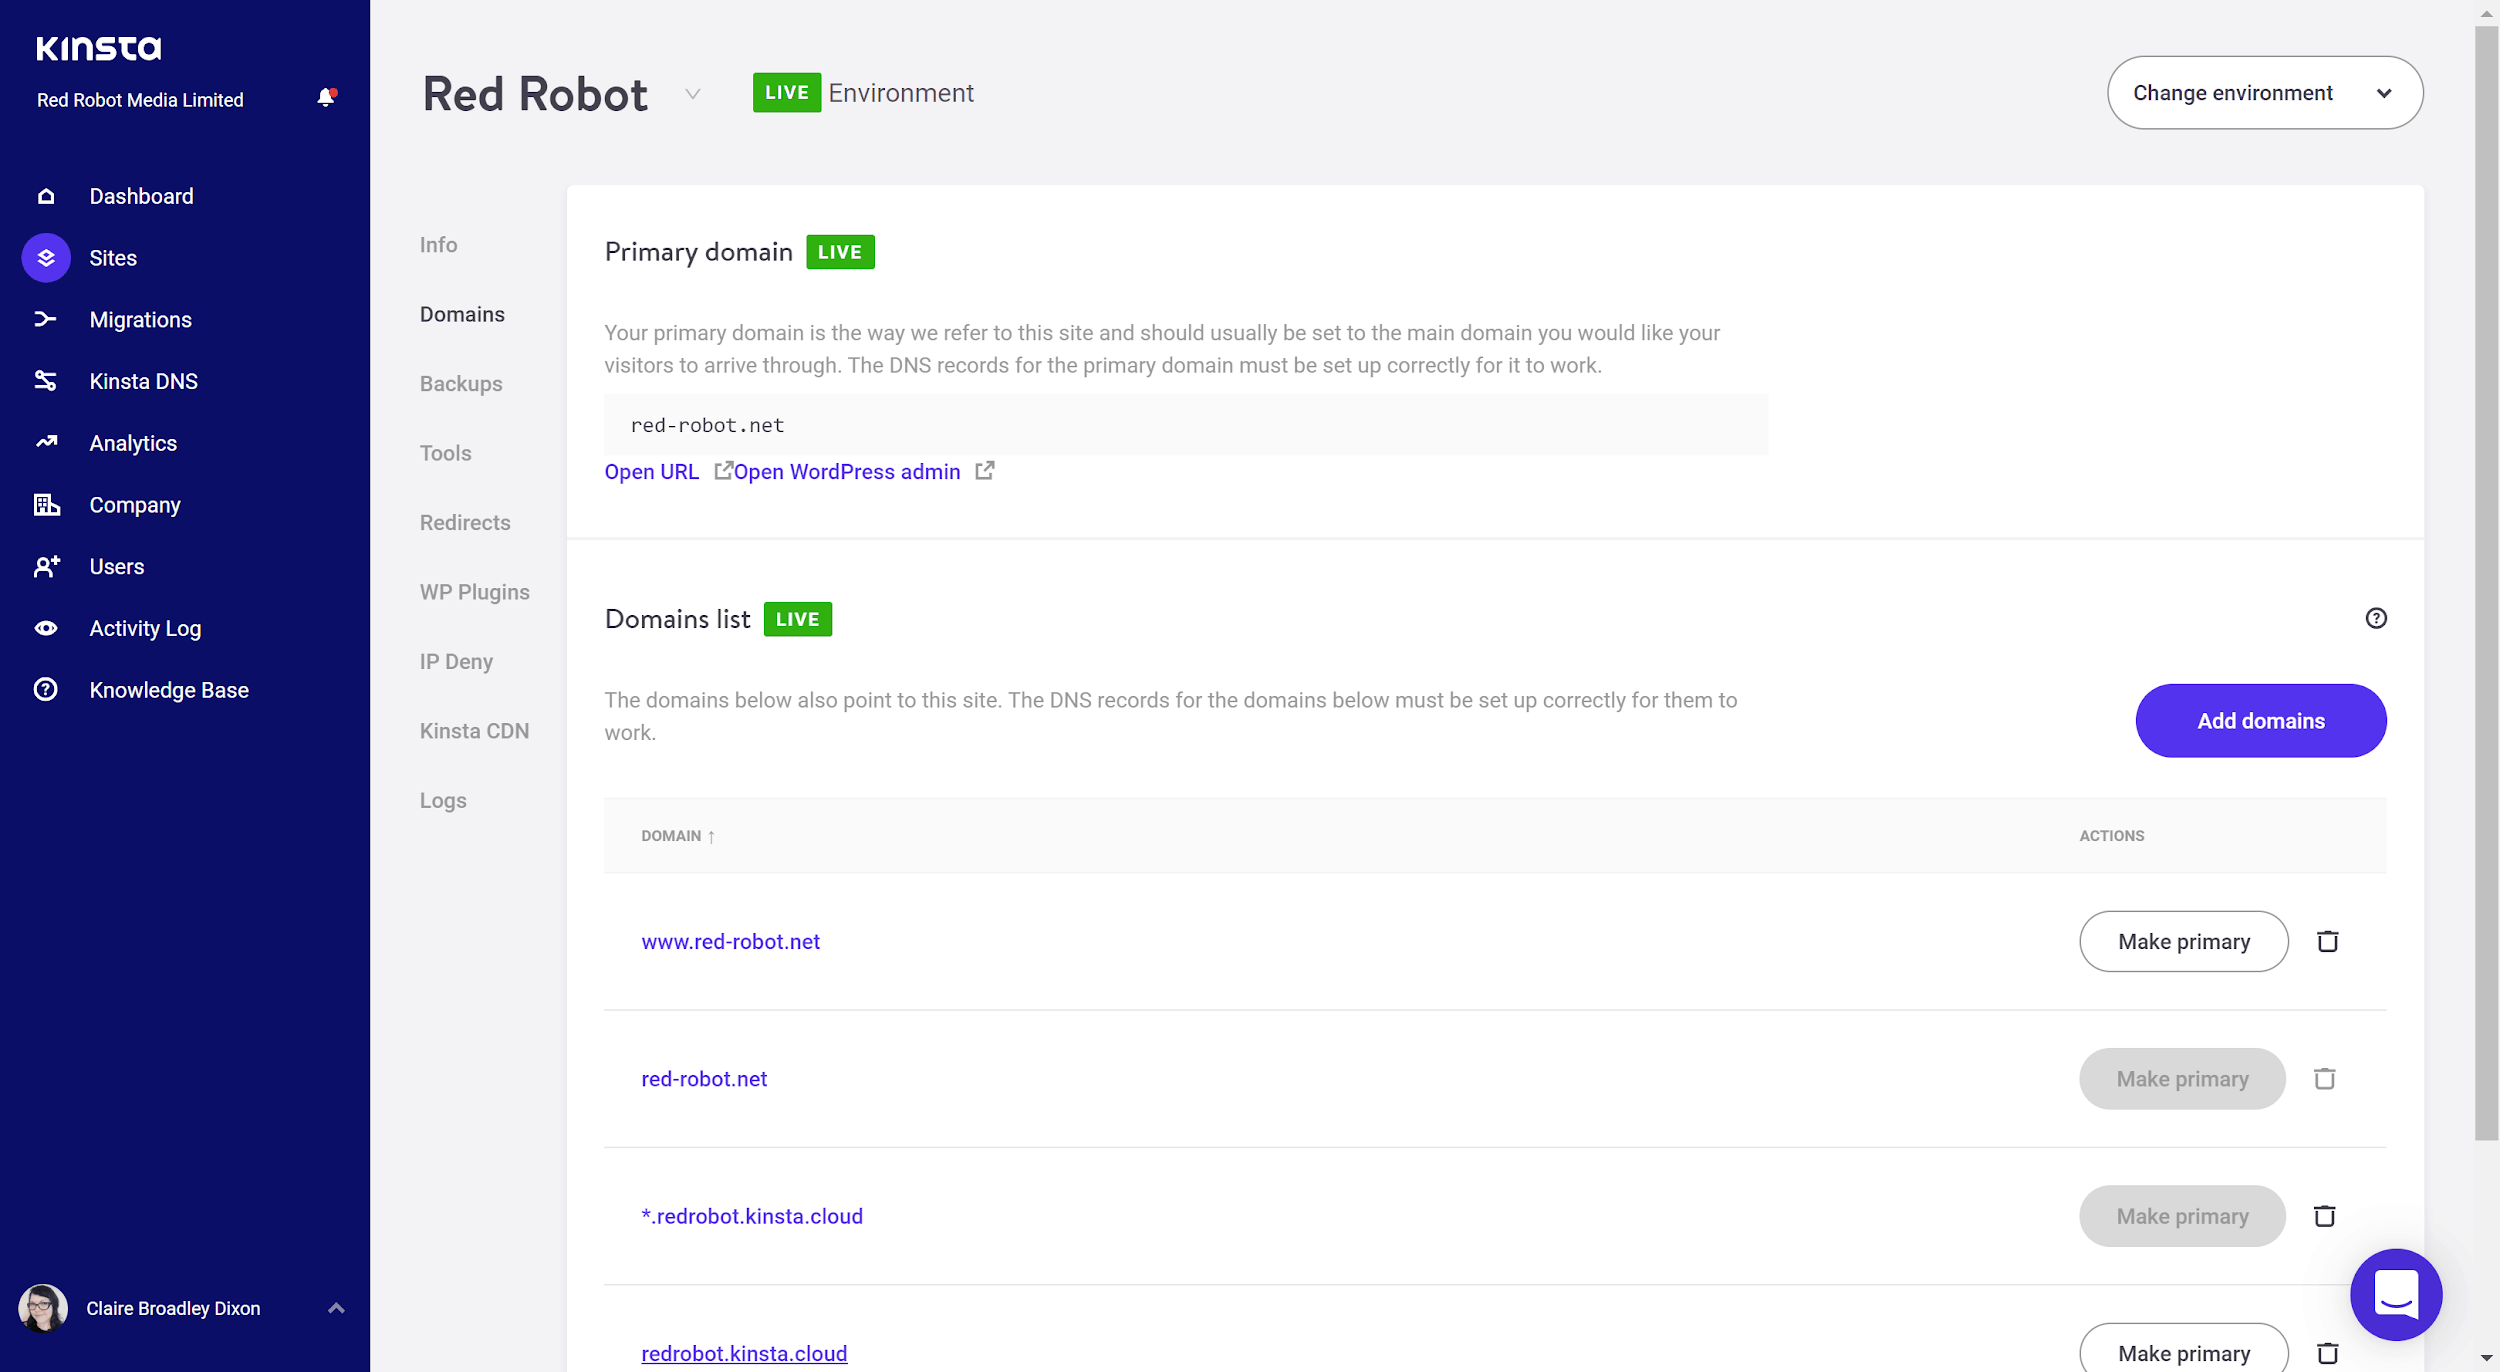Click the Company building icon
This screenshot has height=1372, width=2500.
click(47, 505)
